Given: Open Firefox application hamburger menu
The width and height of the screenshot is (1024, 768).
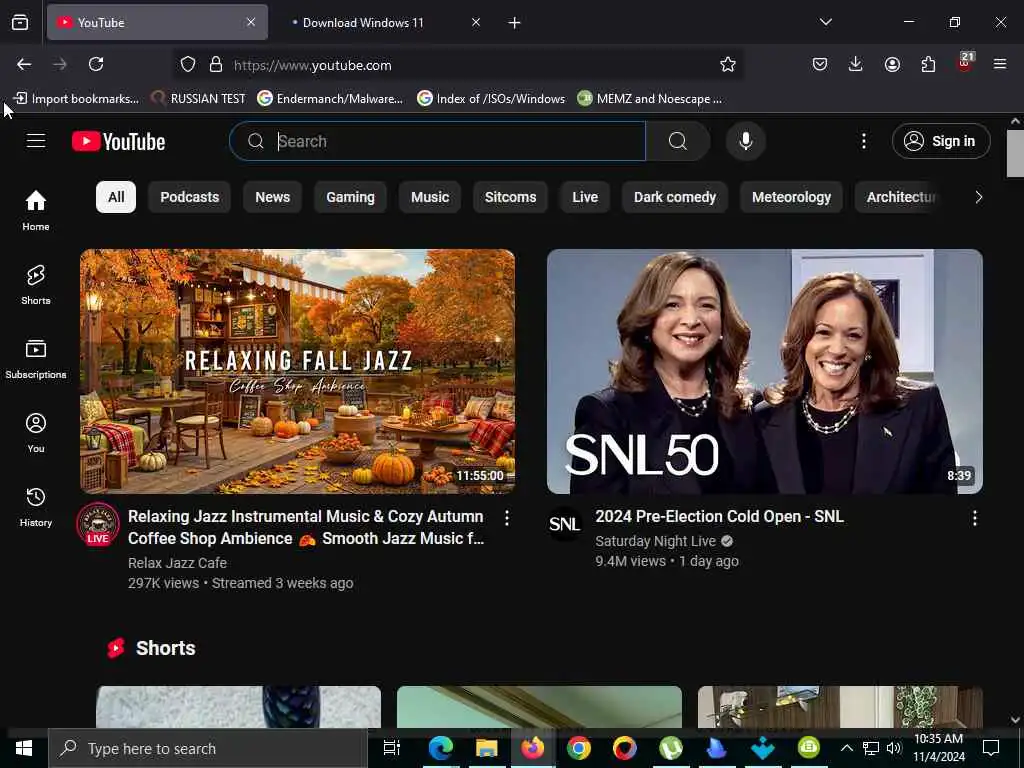Looking at the screenshot, I should point(1000,64).
